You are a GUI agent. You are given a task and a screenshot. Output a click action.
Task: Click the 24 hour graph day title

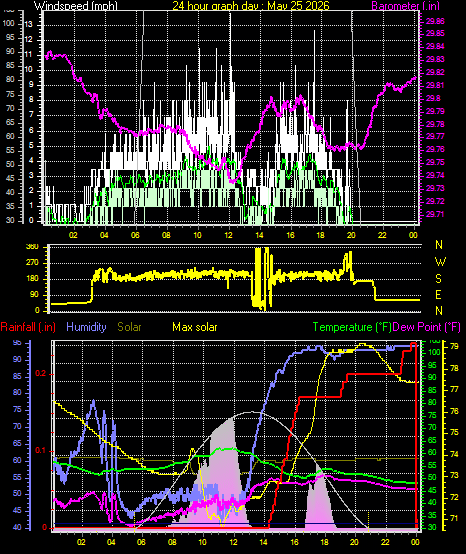(251, 5)
